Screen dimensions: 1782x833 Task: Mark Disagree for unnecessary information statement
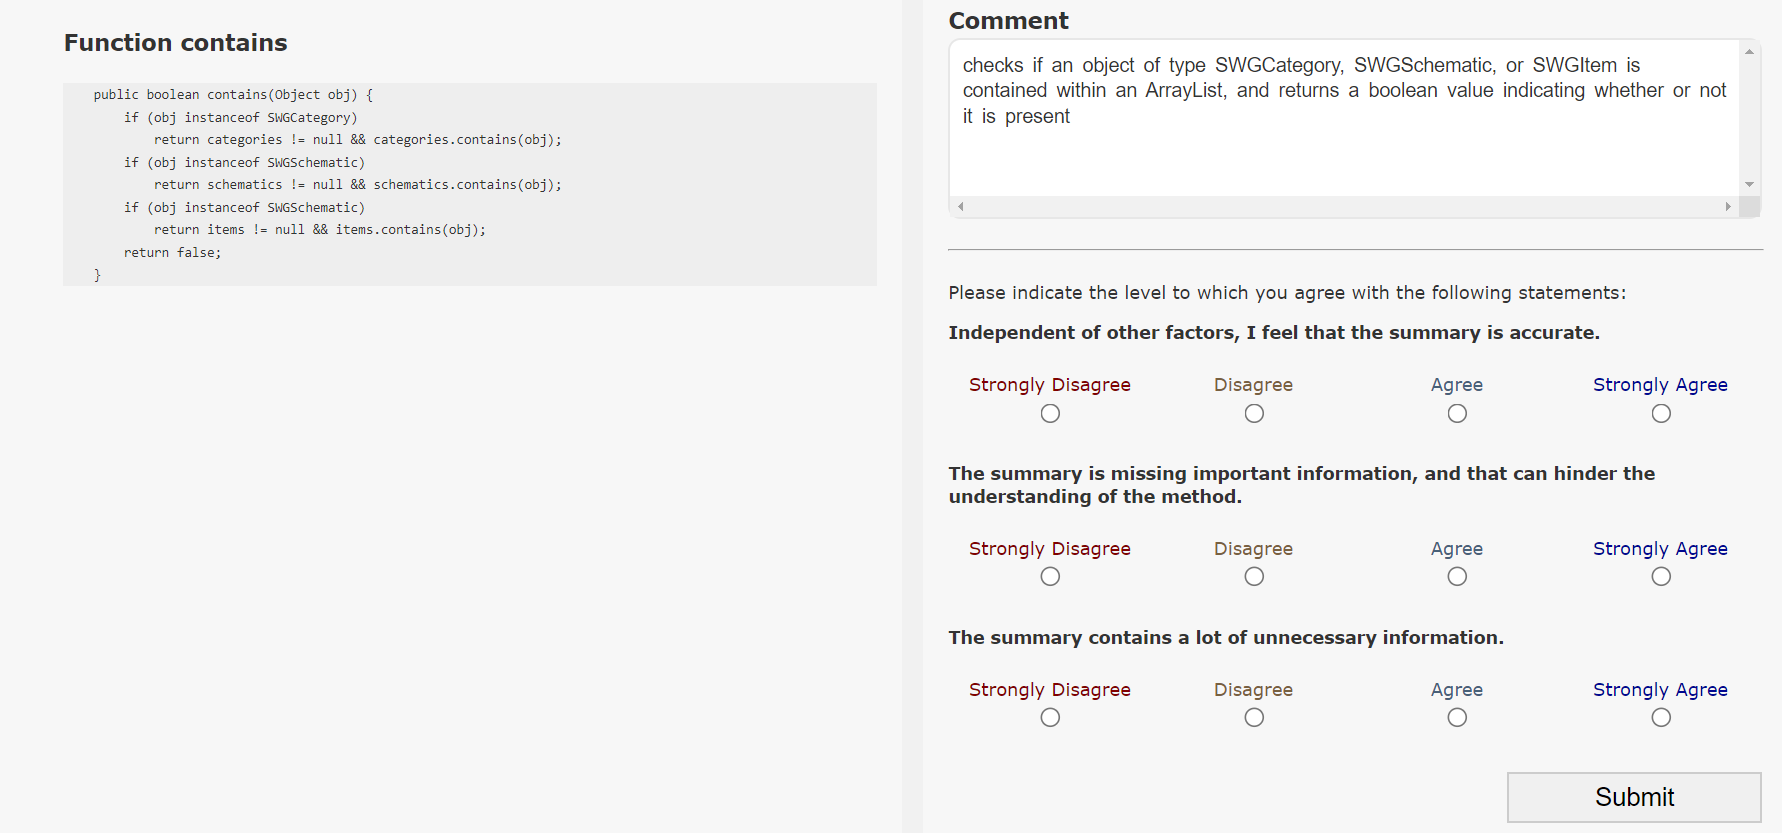1254,718
